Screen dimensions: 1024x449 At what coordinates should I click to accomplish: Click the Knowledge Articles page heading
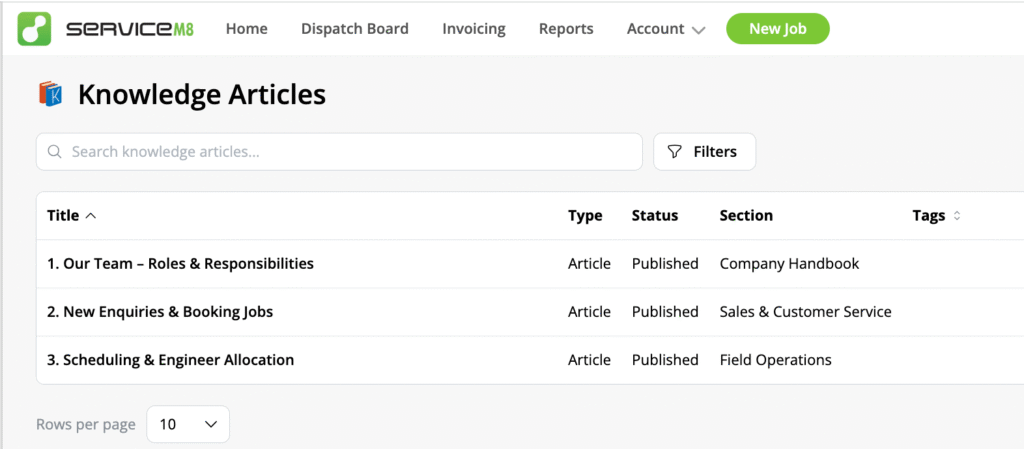tap(202, 95)
